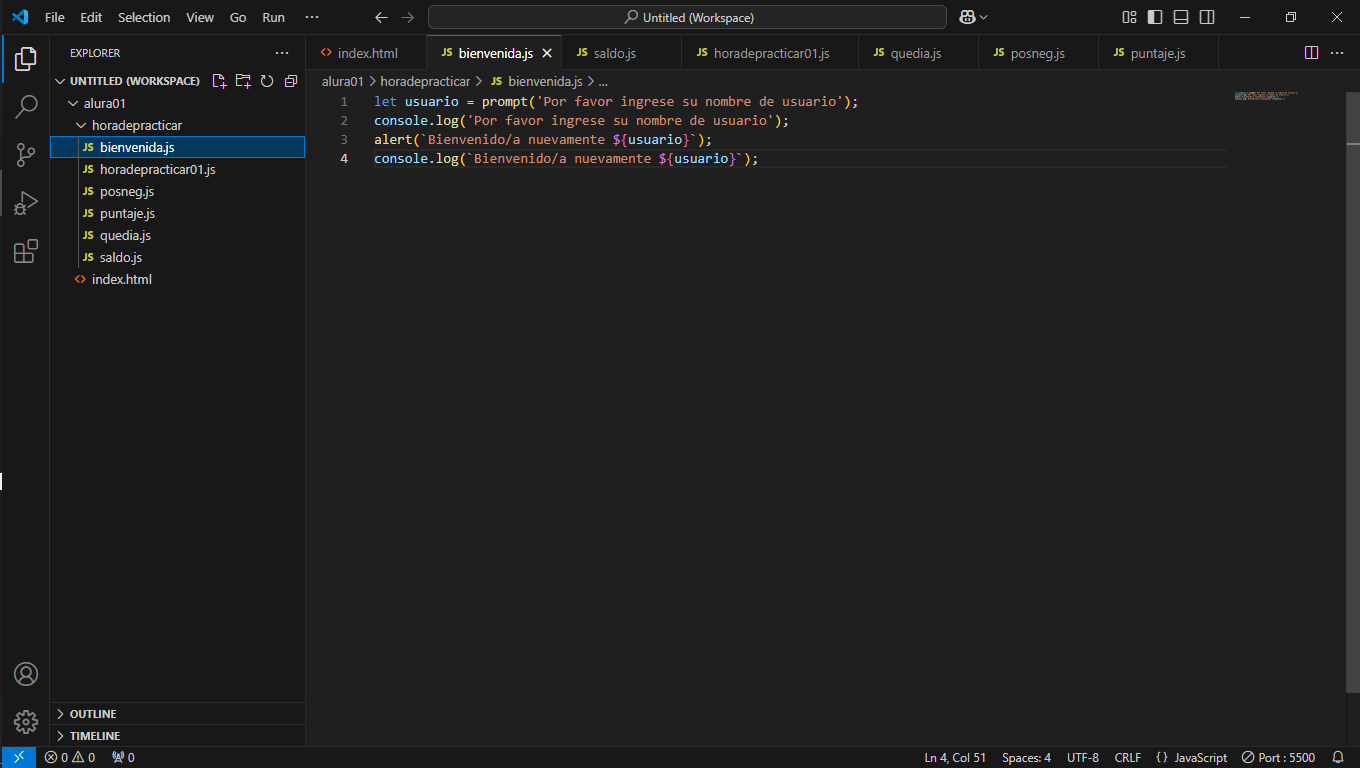Click the New File icon in Explorer
The height and width of the screenshot is (768, 1360).
pyautogui.click(x=219, y=81)
